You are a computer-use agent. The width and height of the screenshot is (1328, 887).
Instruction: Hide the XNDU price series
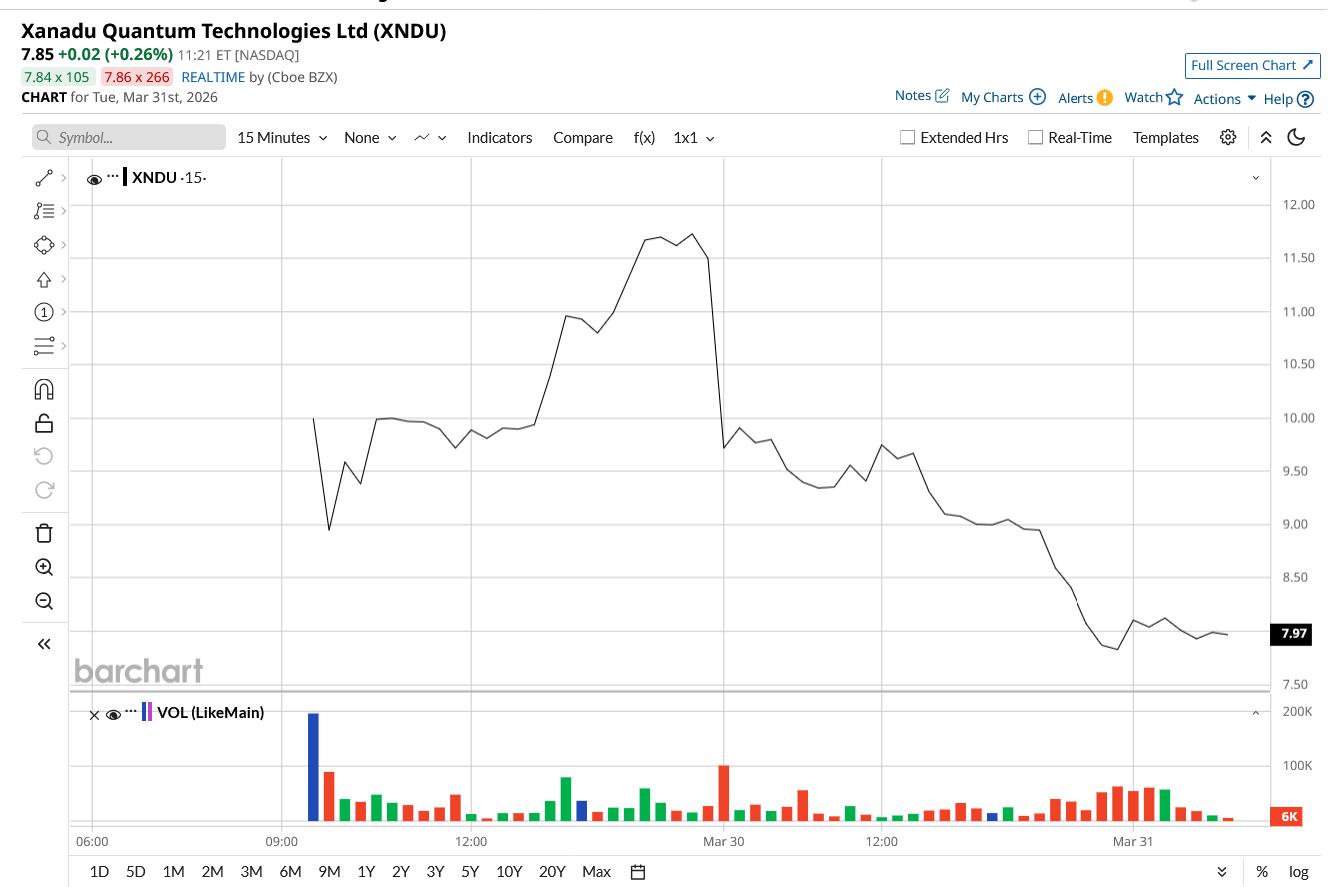94,179
